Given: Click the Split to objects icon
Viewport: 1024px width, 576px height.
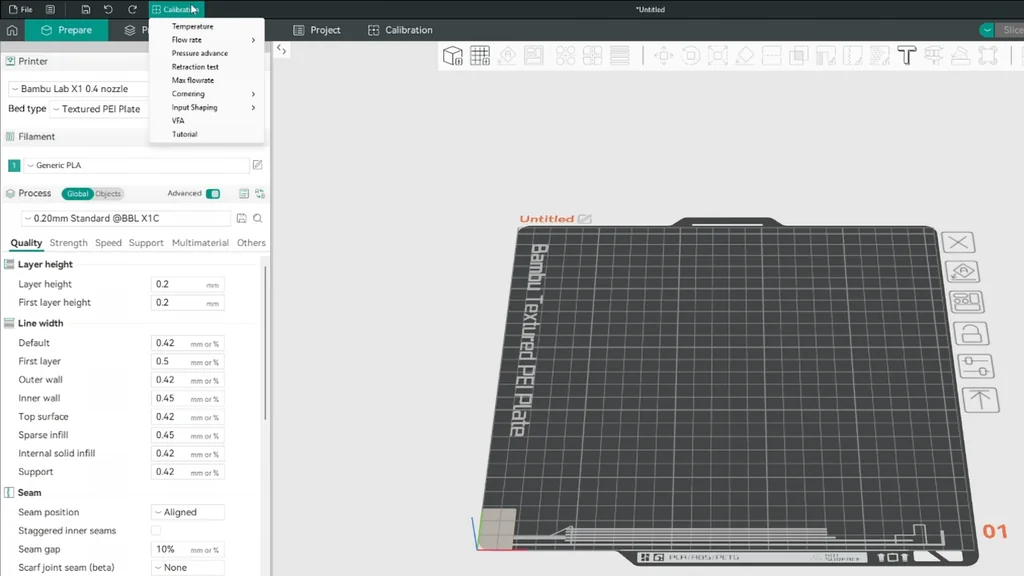Looking at the screenshot, I should pos(566,56).
